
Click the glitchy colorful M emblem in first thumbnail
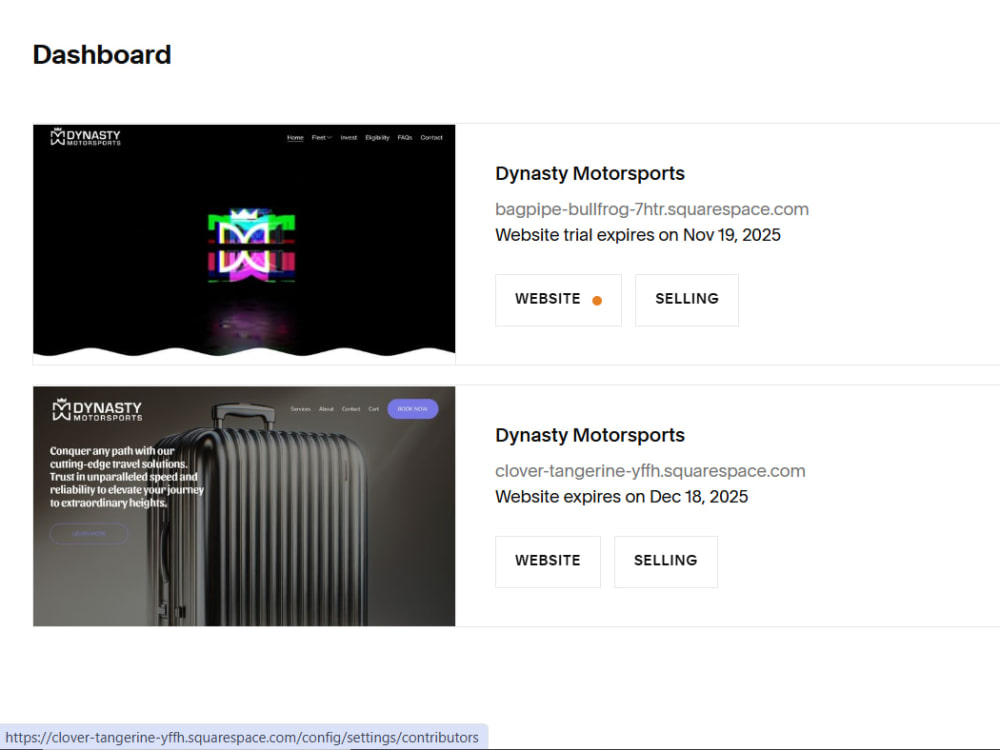tap(251, 246)
